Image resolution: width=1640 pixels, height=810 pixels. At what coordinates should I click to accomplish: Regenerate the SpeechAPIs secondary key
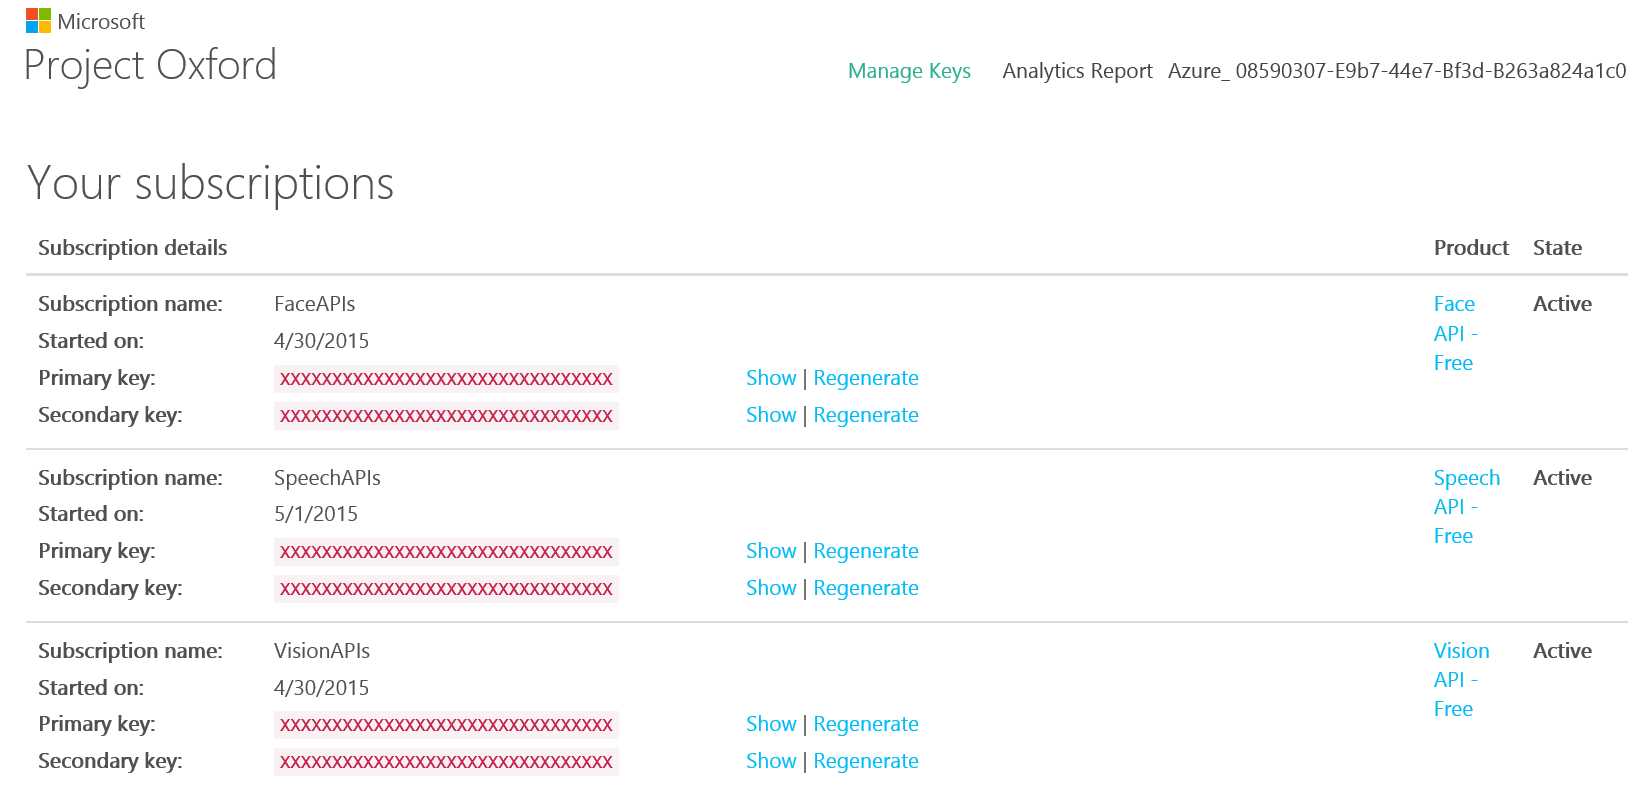click(866, 588)
